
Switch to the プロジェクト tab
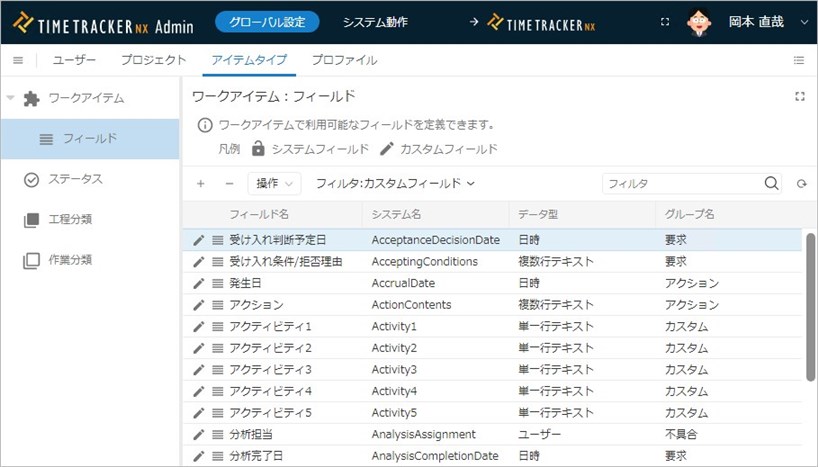pos(154,60)
